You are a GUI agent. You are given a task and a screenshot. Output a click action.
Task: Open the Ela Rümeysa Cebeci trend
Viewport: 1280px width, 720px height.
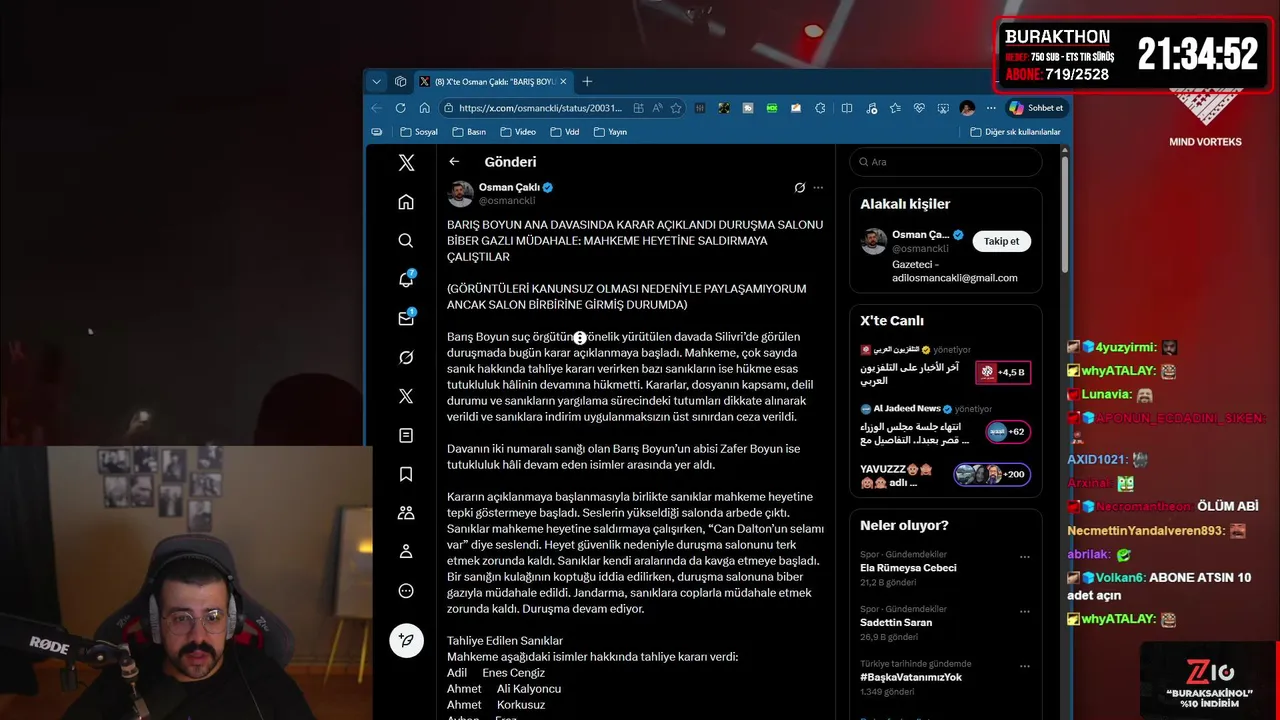click(x=908, y=568)
